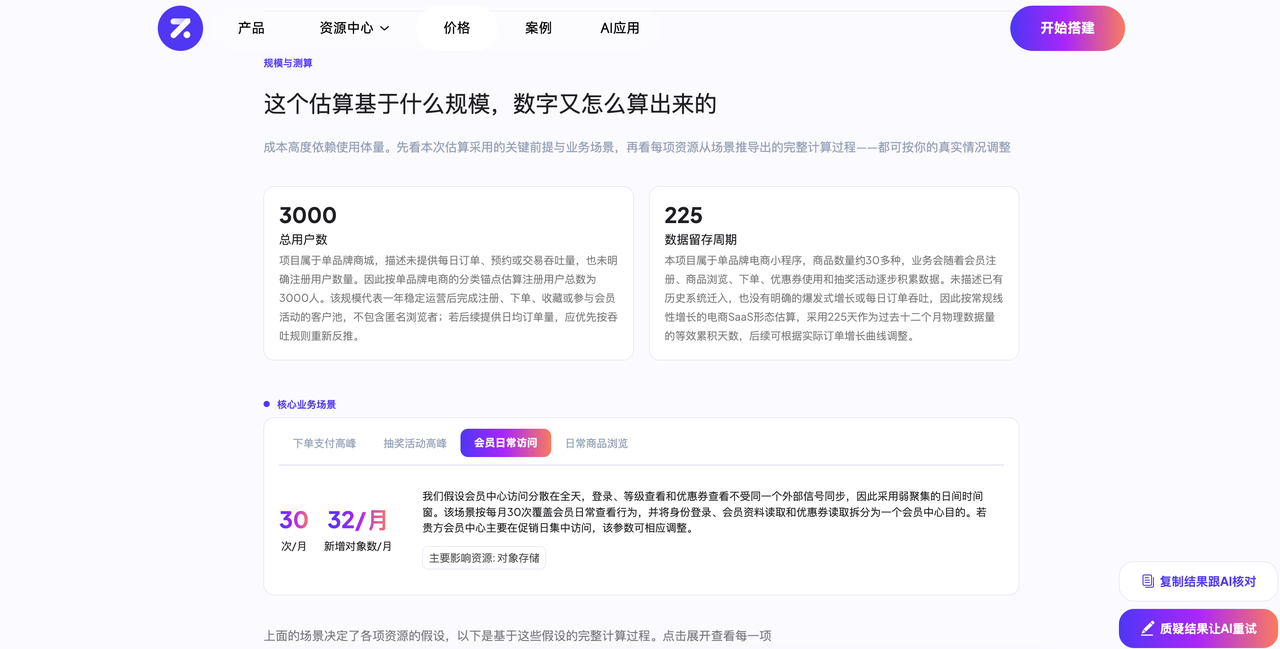Expand the 资源中心 dropdown chevron

coord(385,29)
